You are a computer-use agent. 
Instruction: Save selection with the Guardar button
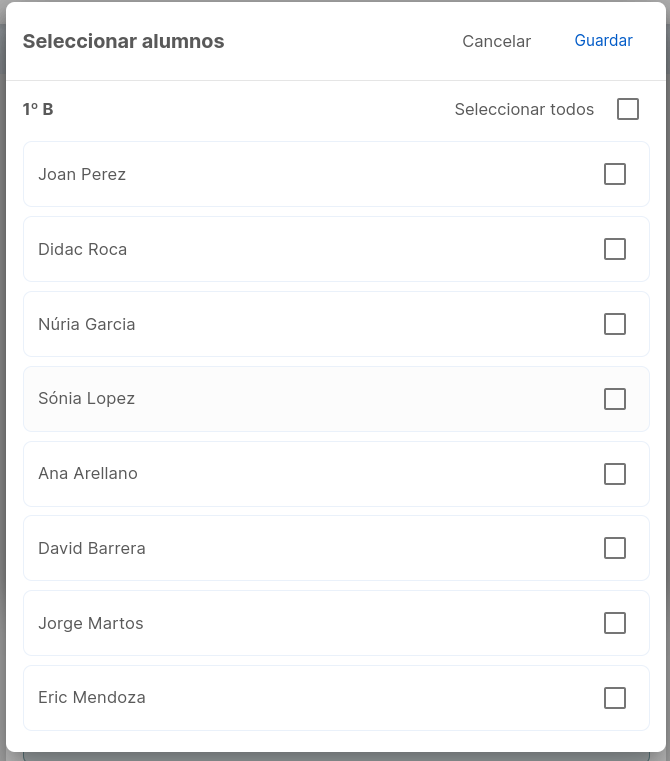click(x=603, y=41)
